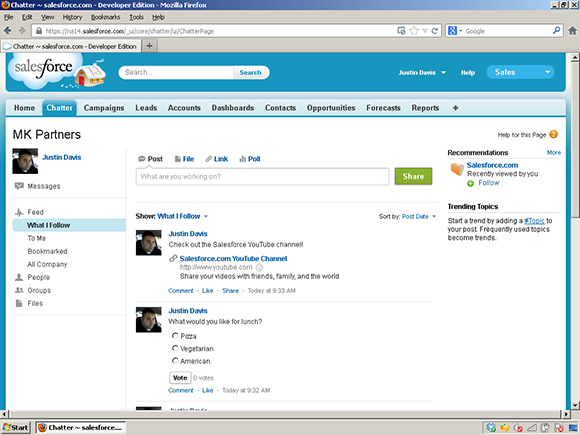This screenshot has width=580, height=435.
Task: Click the green Follow plus icon
Action: [470, 183]
